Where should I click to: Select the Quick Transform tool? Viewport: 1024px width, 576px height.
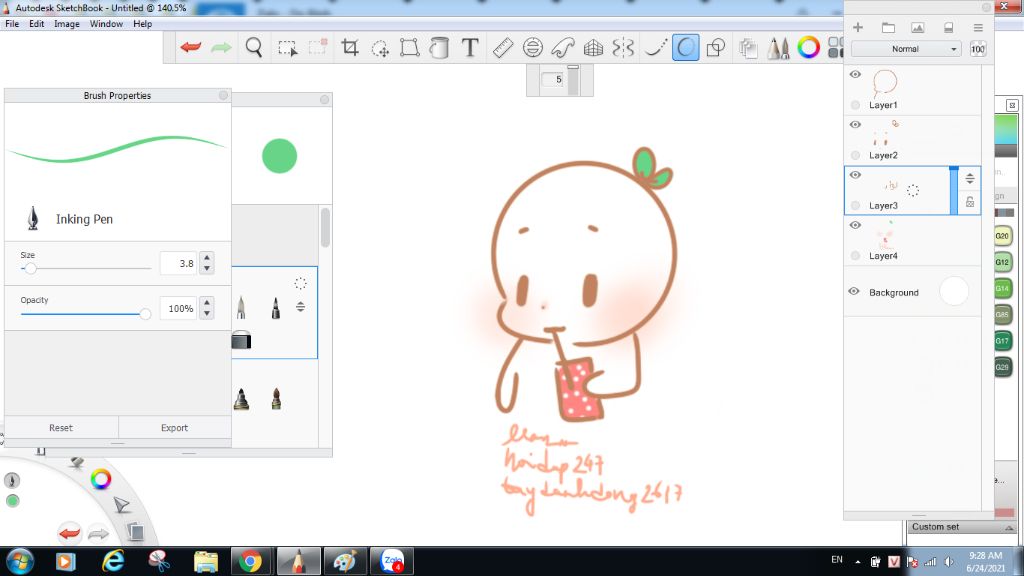click(x=379, y=48)
